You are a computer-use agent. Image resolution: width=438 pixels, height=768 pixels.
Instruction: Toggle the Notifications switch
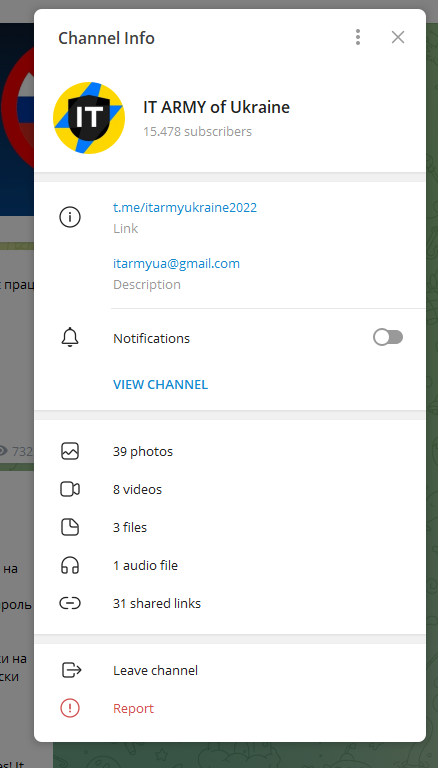388,337
